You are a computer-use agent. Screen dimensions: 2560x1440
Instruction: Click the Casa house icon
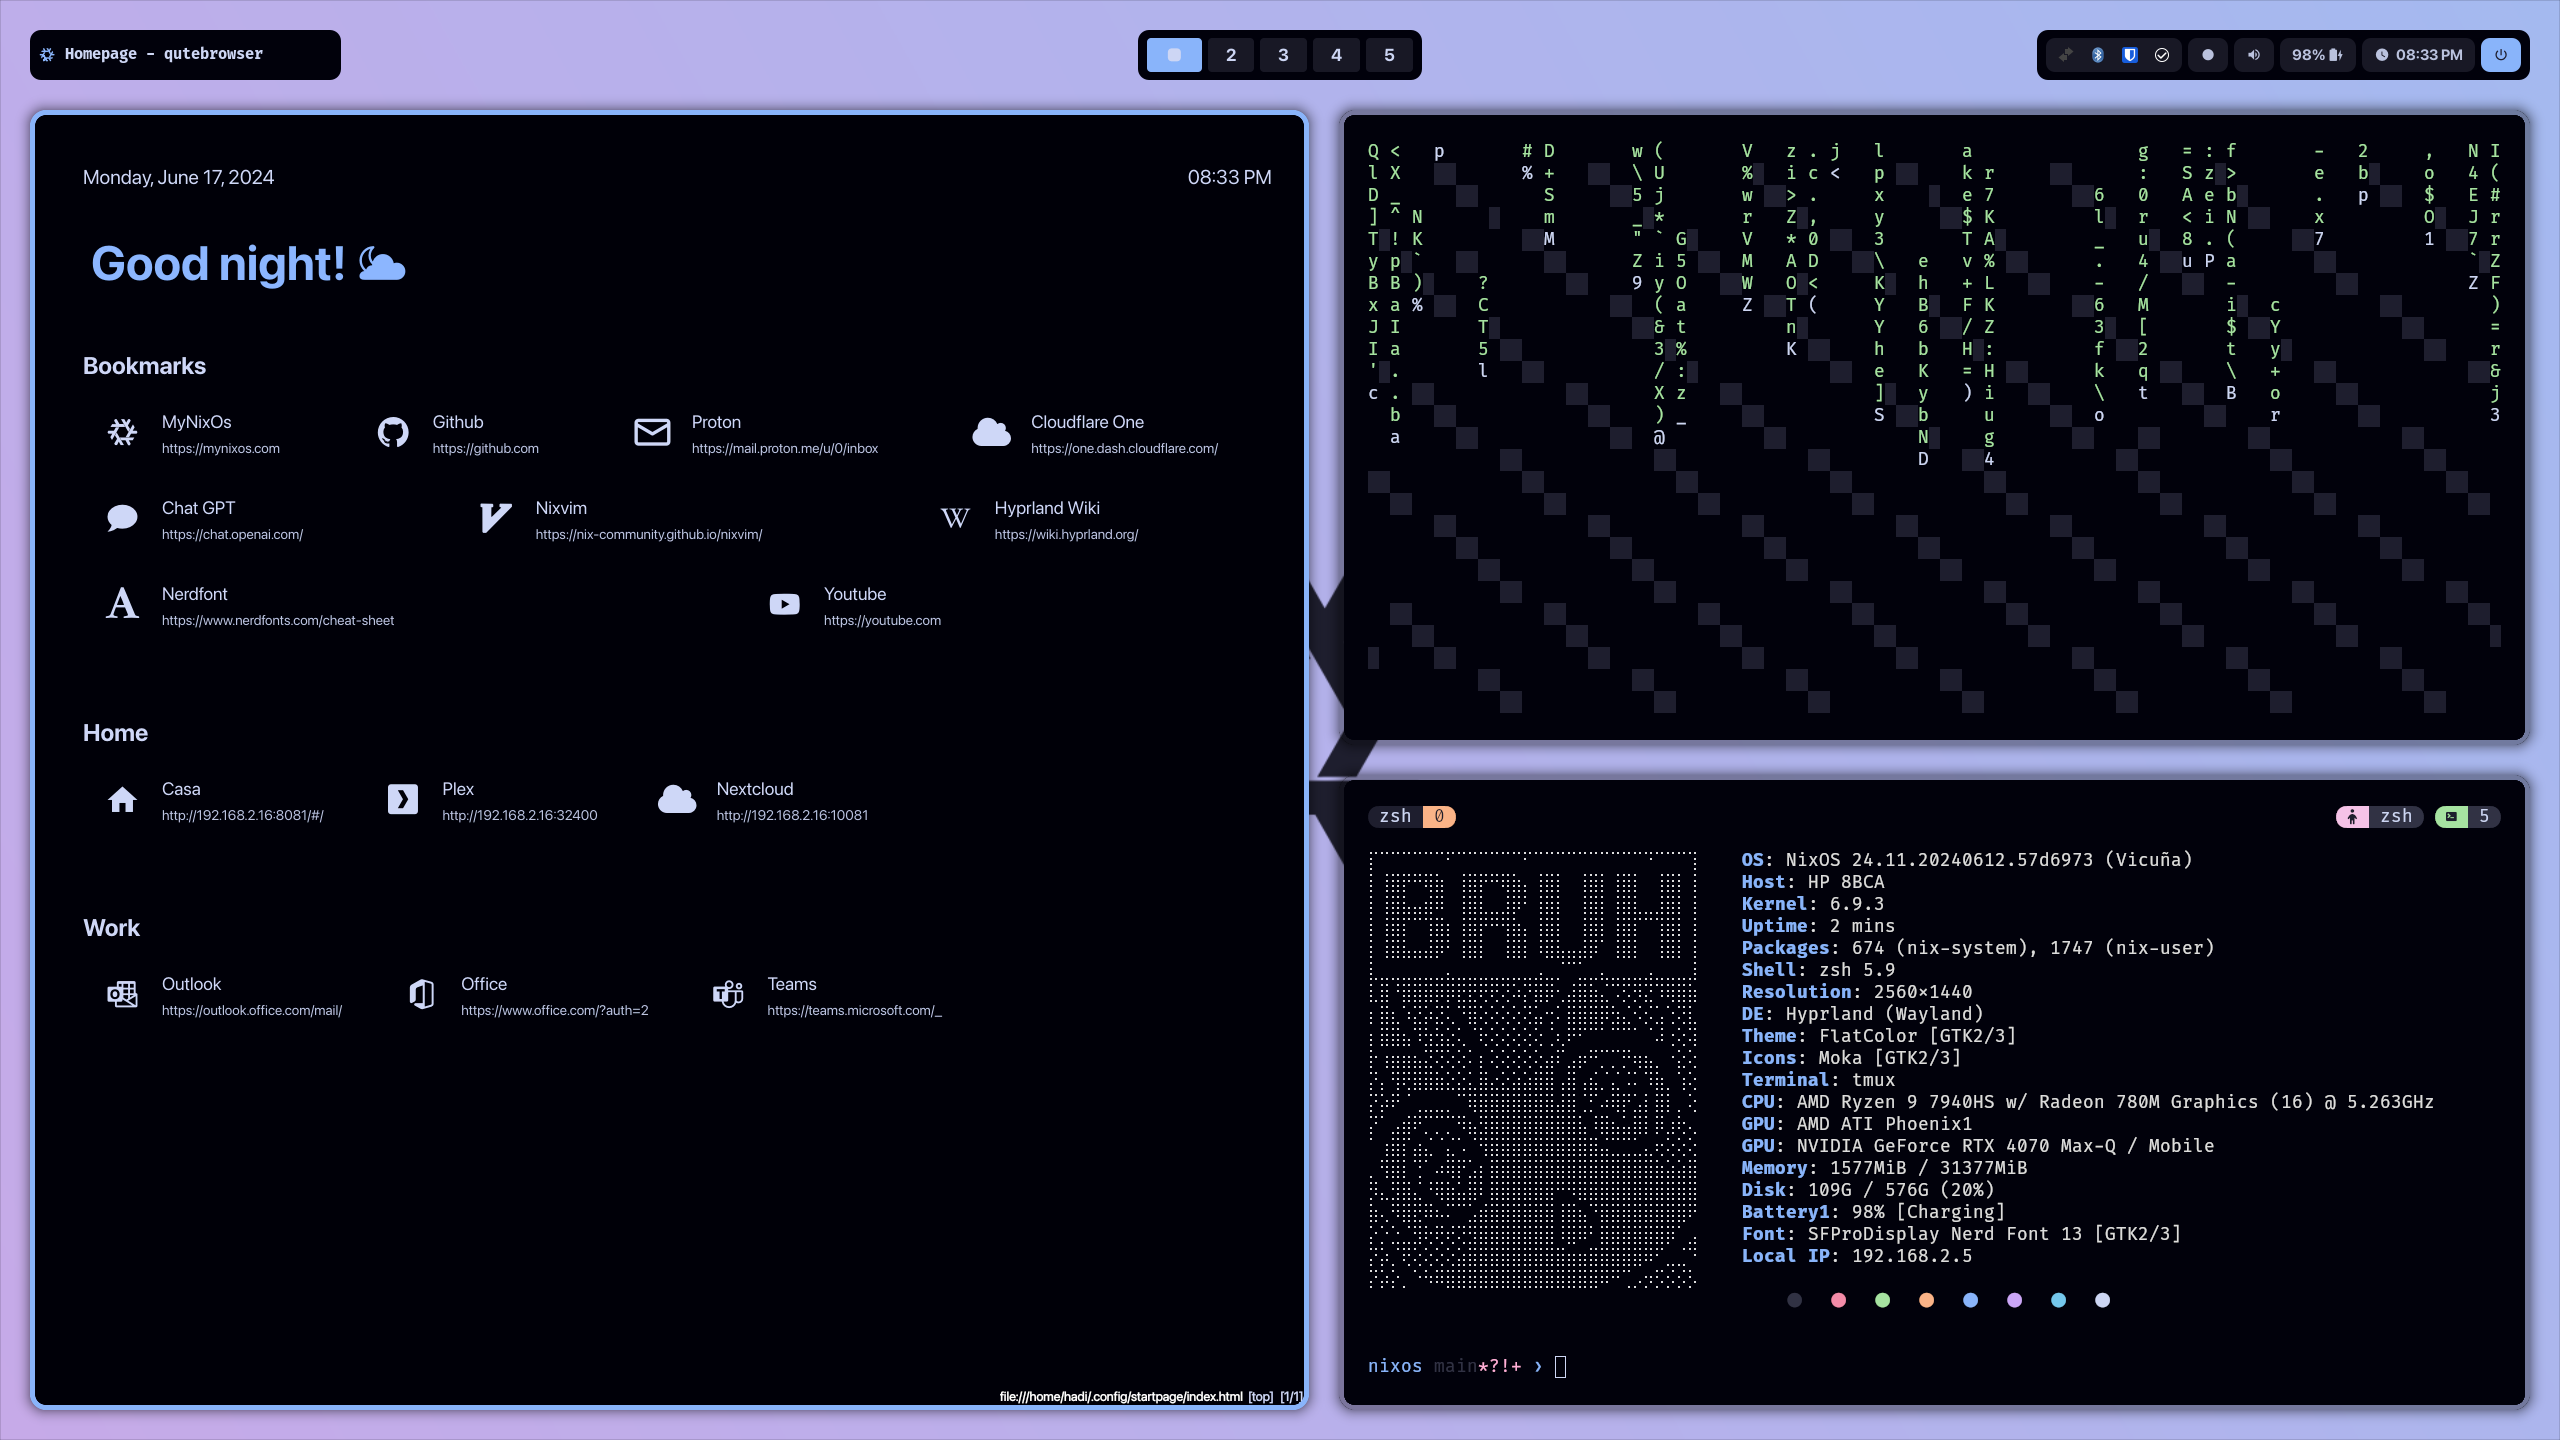tap(122, 799)
